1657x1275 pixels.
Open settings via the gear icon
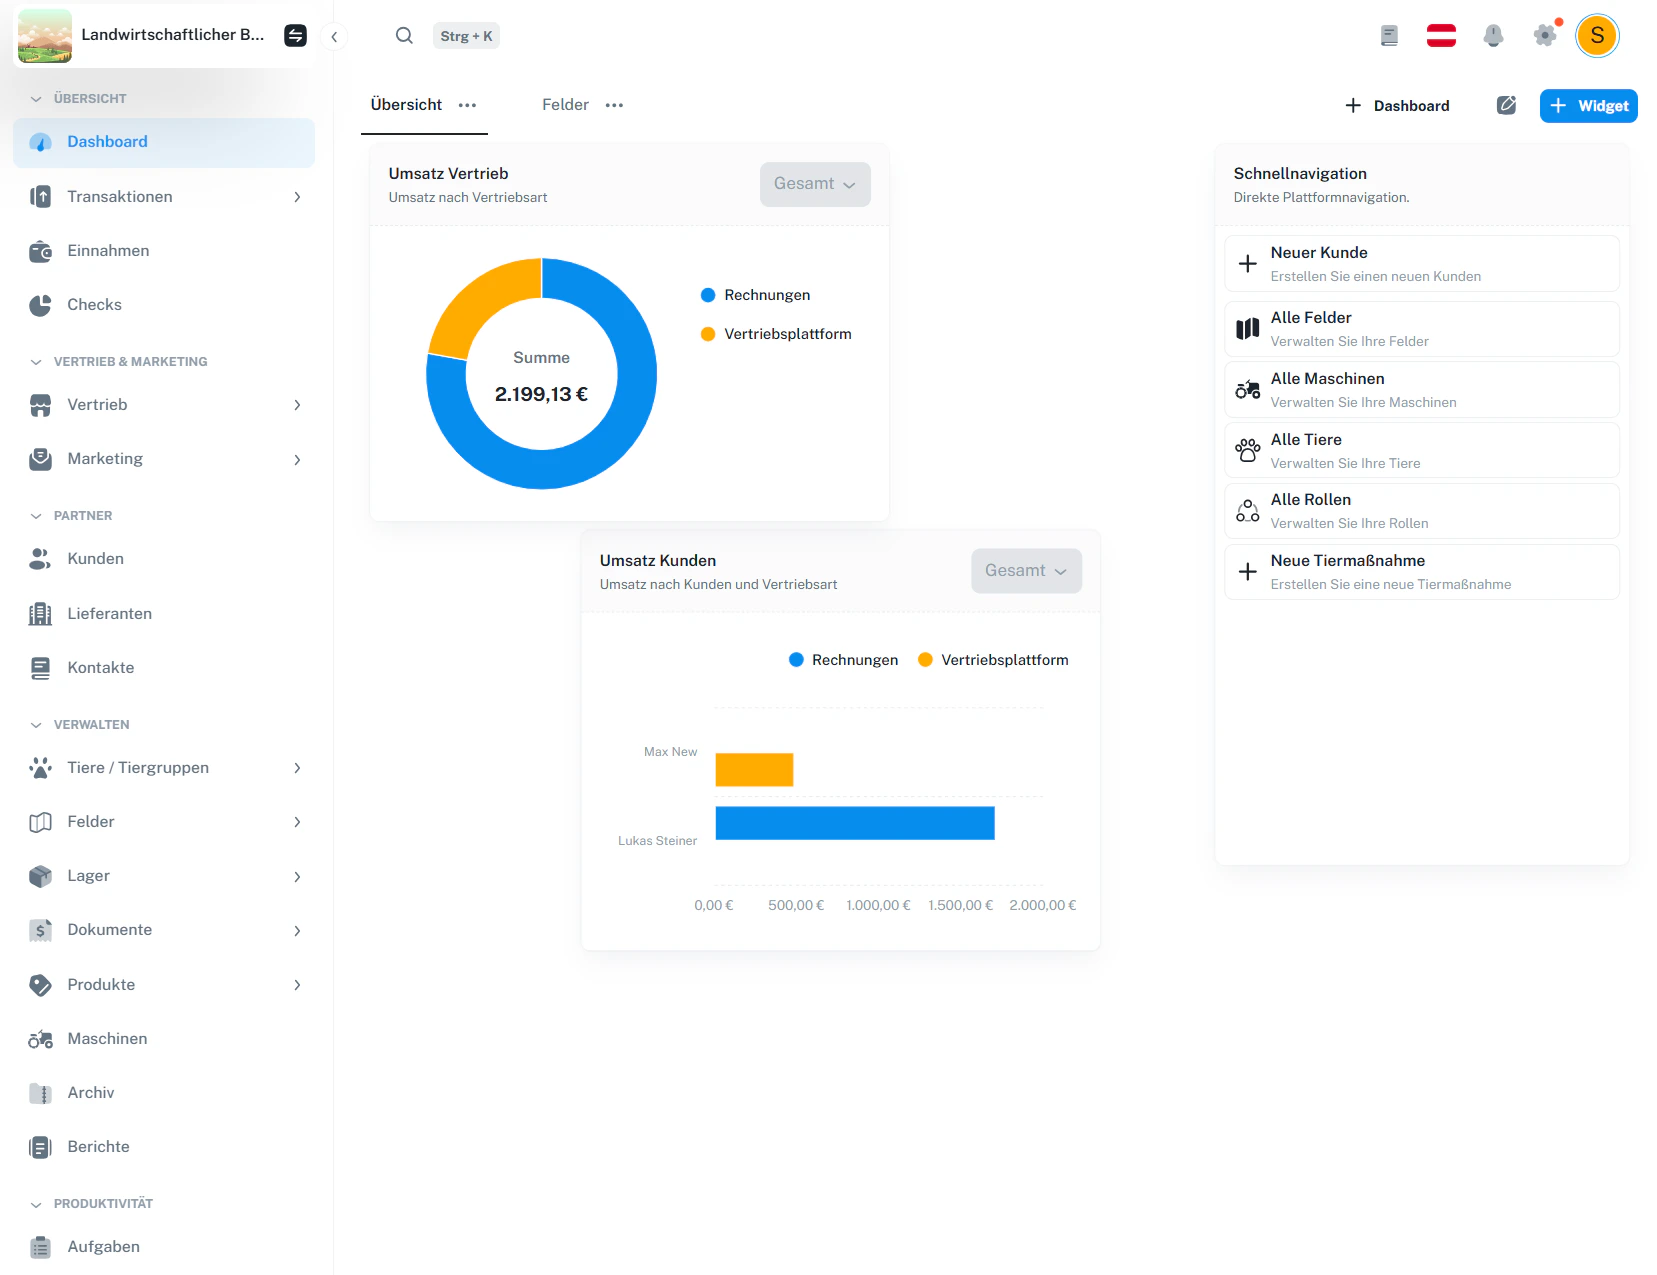[1544, 35]
